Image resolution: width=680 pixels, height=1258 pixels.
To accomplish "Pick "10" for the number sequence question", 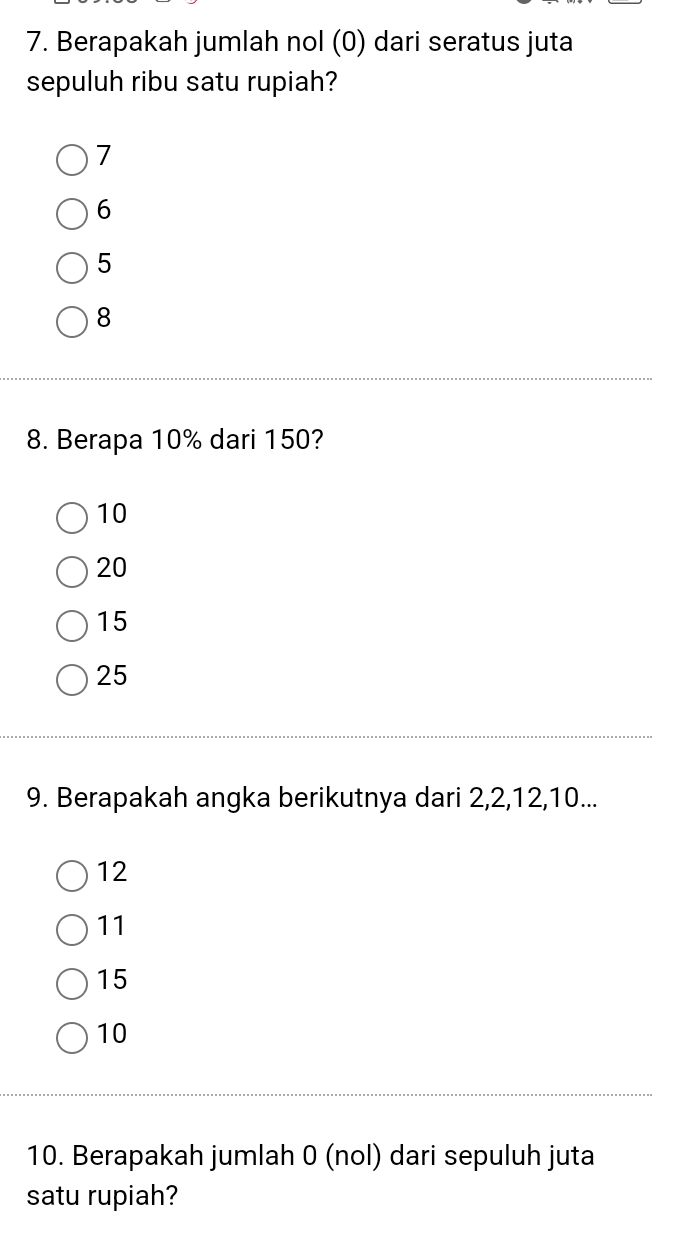I will [71, 1037].
